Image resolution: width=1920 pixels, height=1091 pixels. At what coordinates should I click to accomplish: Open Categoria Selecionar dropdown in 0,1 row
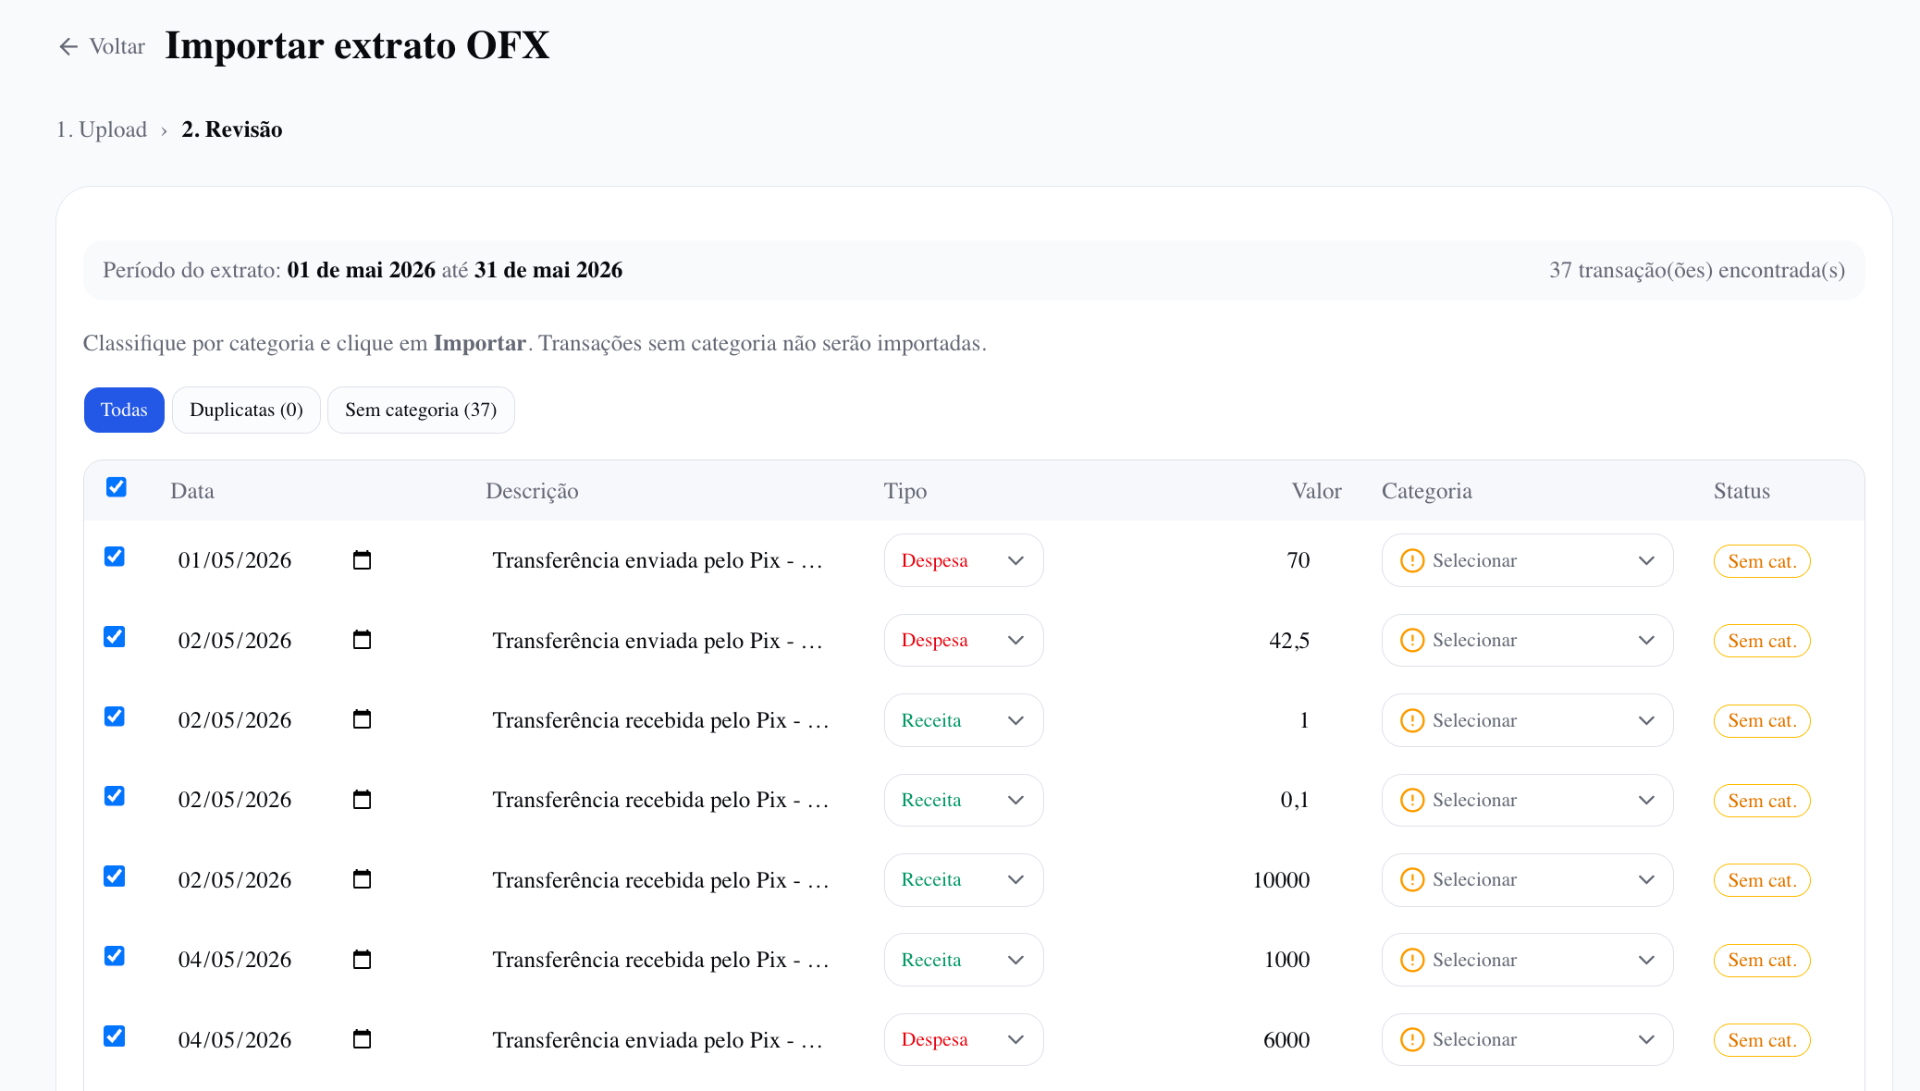coord(1527,800)
